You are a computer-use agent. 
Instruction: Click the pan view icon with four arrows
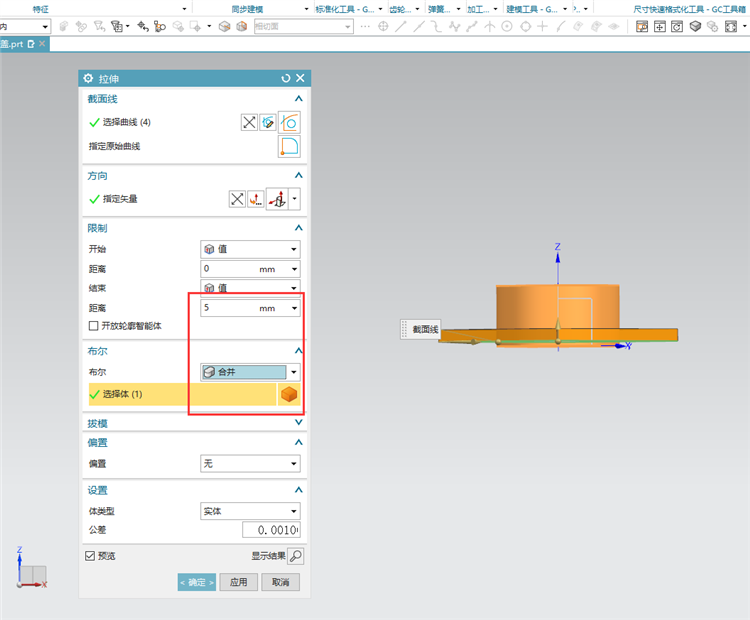(660, 26)
